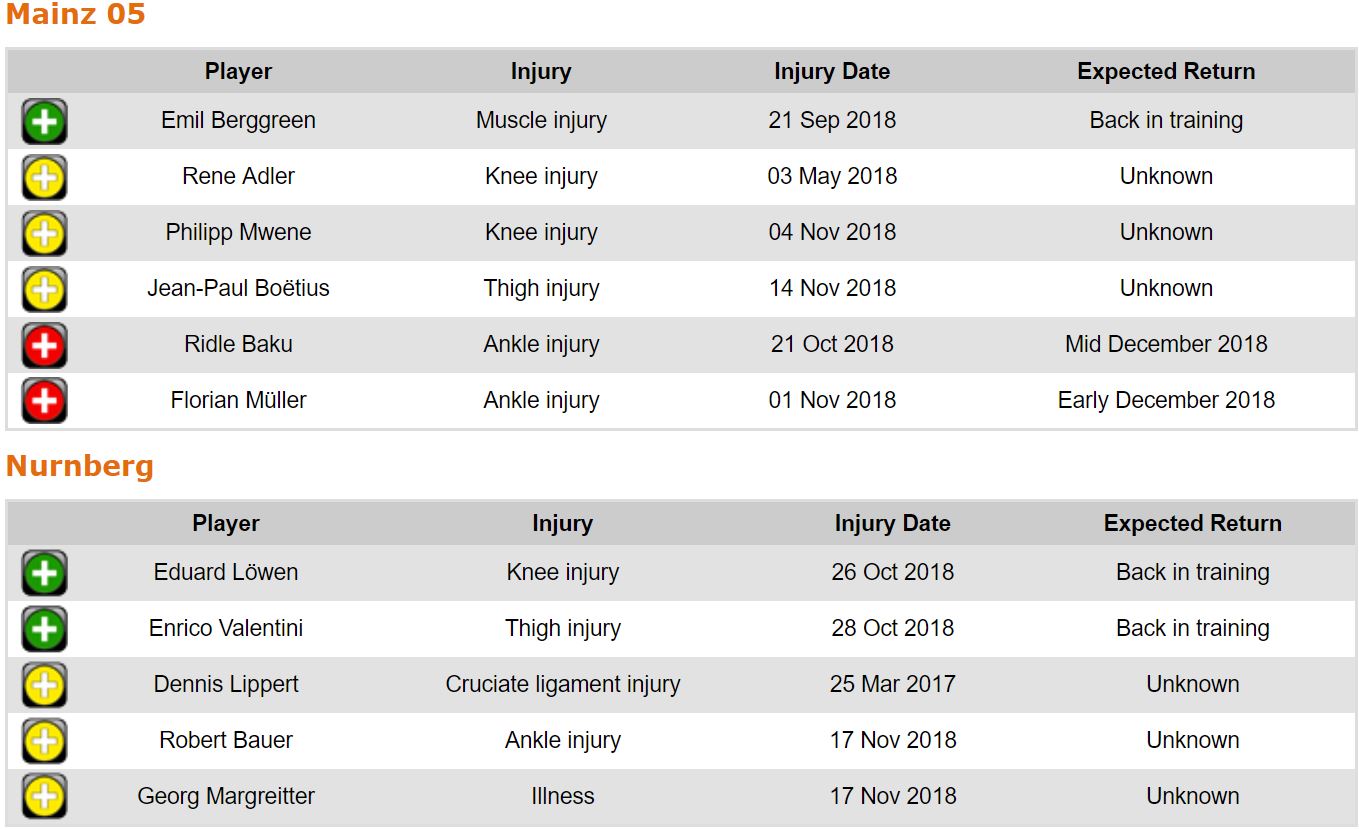Click the yellow status icon beside Dennis Lippert

tap(44, 686)
